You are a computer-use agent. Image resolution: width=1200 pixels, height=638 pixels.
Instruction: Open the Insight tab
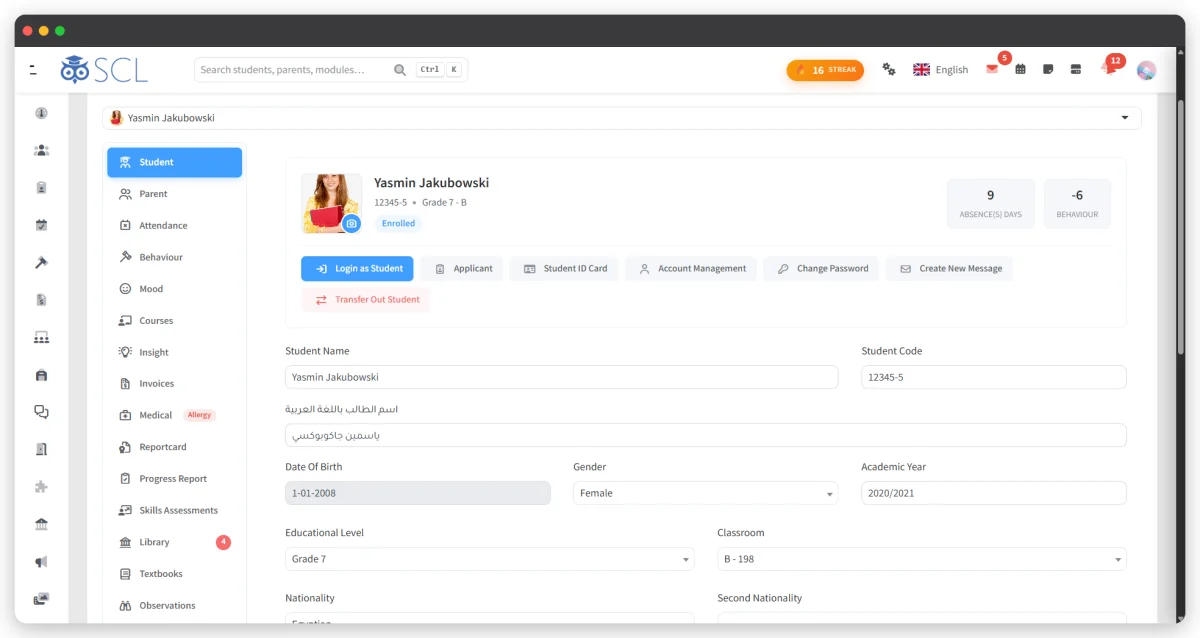click(174, 352)
